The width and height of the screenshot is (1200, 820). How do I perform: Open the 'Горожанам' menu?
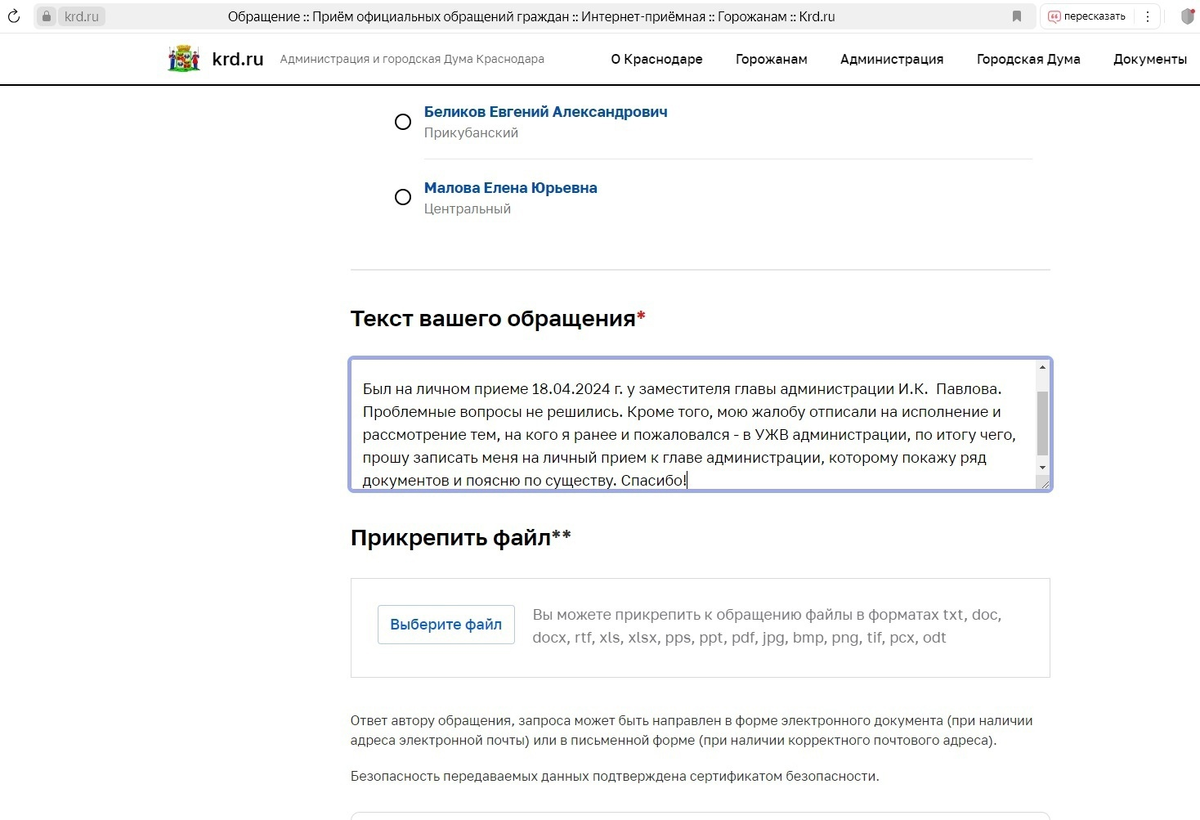point(771,59)
